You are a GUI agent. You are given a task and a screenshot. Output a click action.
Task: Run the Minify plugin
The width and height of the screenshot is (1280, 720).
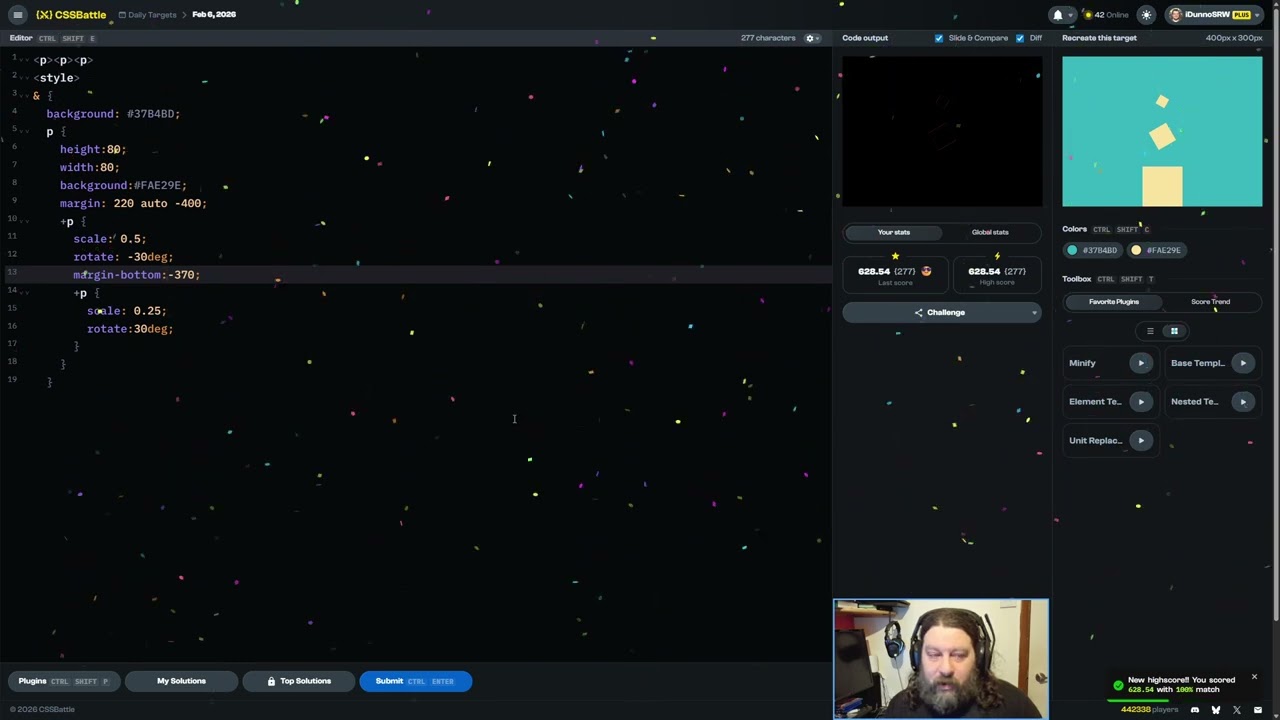[1140, 363]
